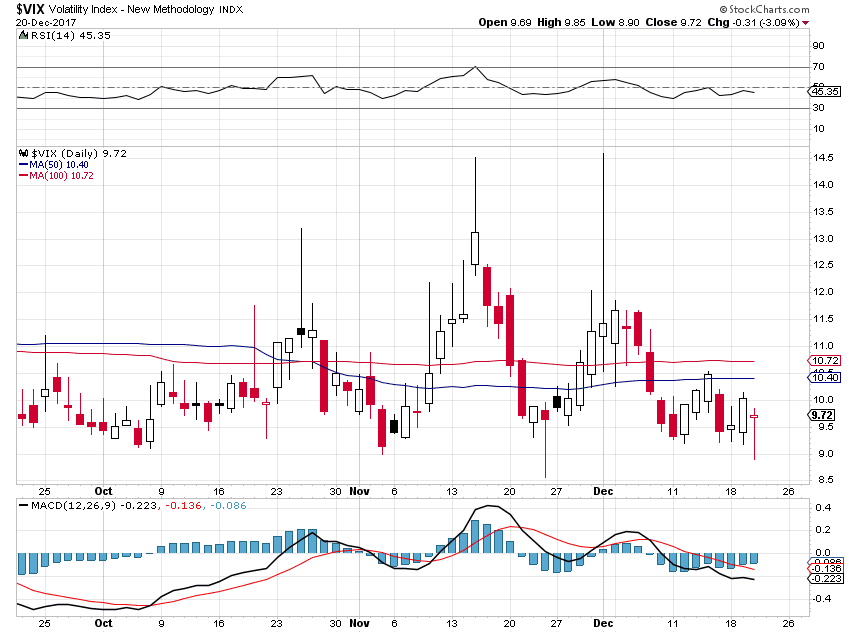Click the RSI(14) indicator icon
850x633 pixels.
(23, 35)
